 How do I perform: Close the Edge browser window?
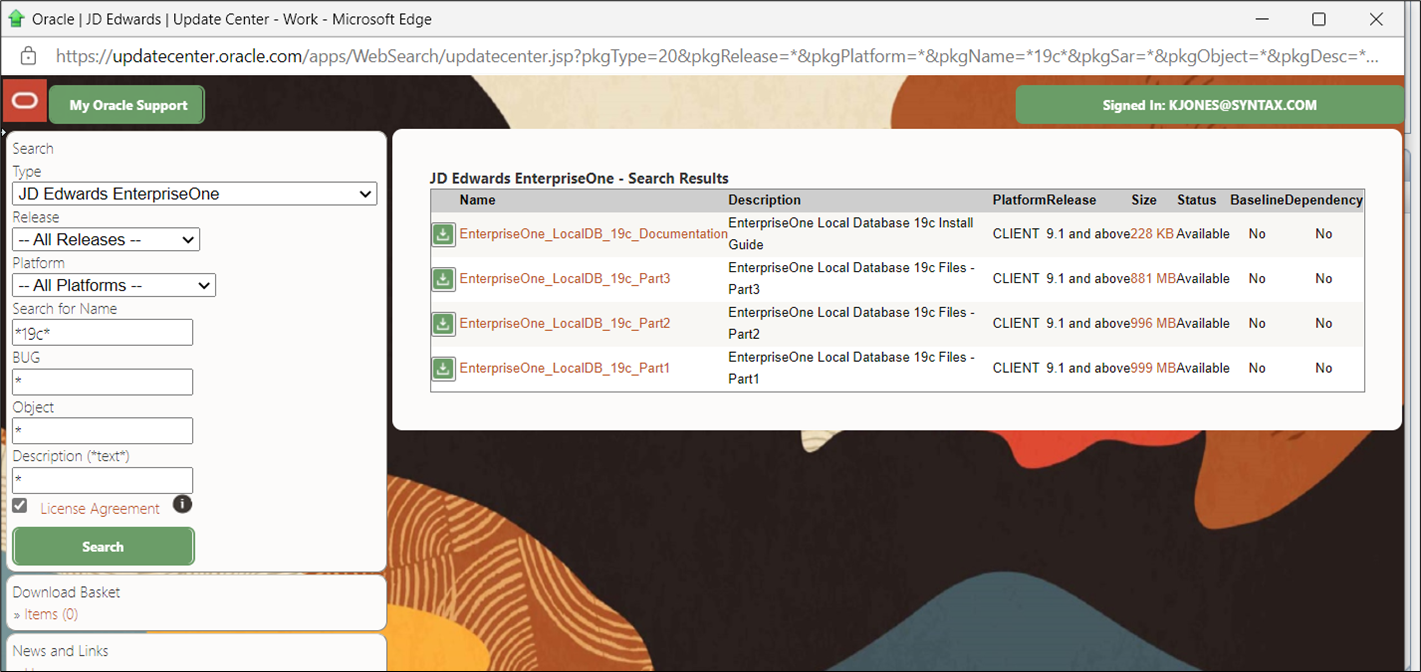coord(1376,19)
